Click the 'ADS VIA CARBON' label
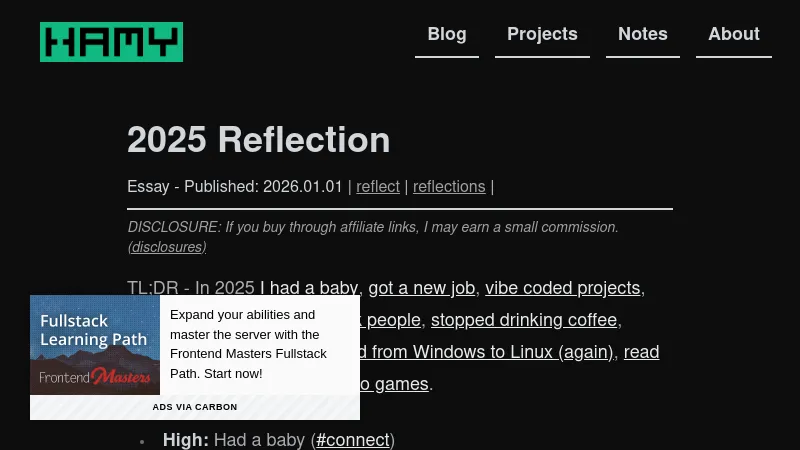The image size is (800, 450). tap(195, 407)
